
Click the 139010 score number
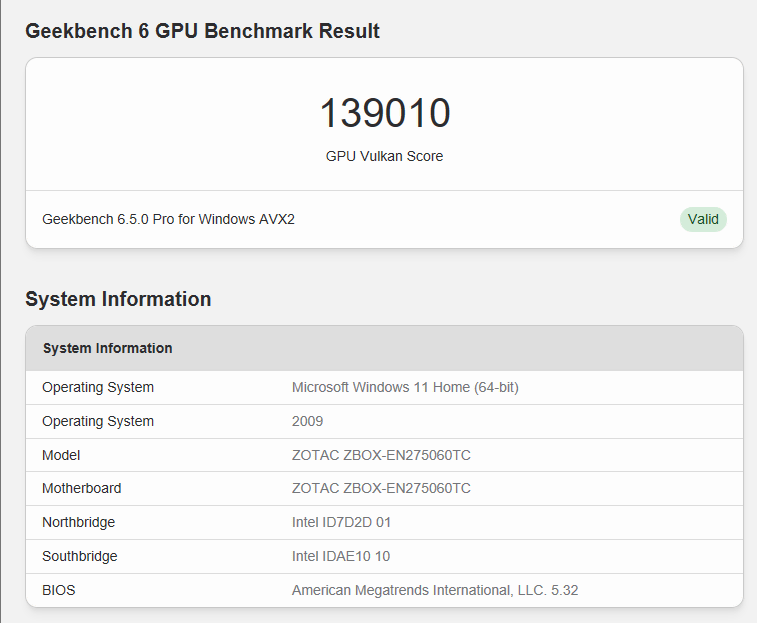pos(385,114)
